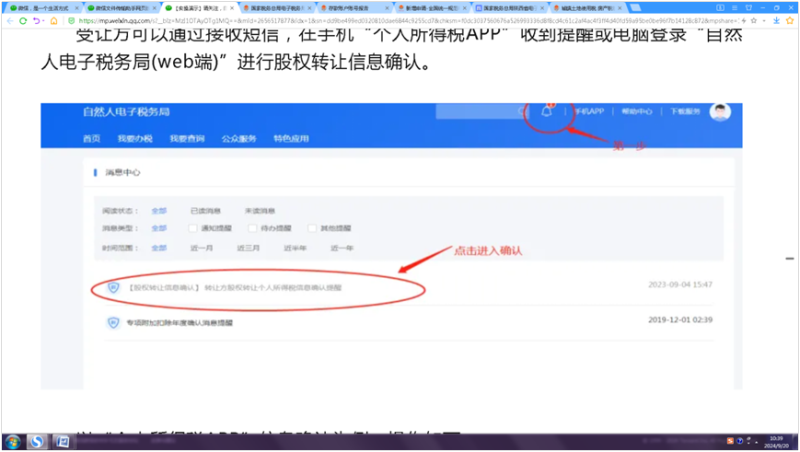
Task: Click the browser back arrow
Action: click(x=9, y=20)
